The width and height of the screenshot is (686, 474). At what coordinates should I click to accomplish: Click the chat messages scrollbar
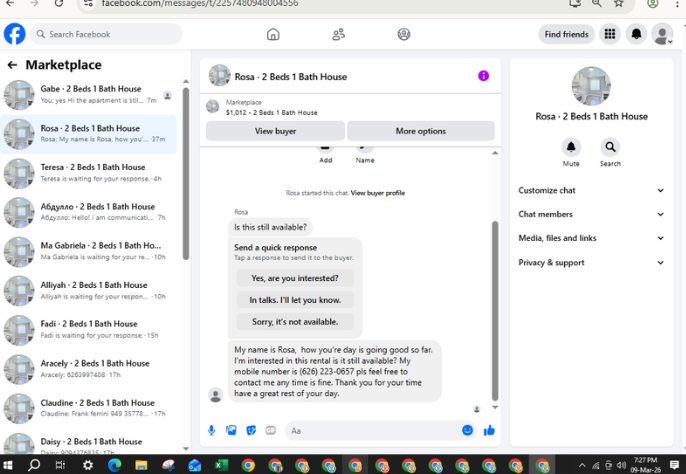[495, 311]
